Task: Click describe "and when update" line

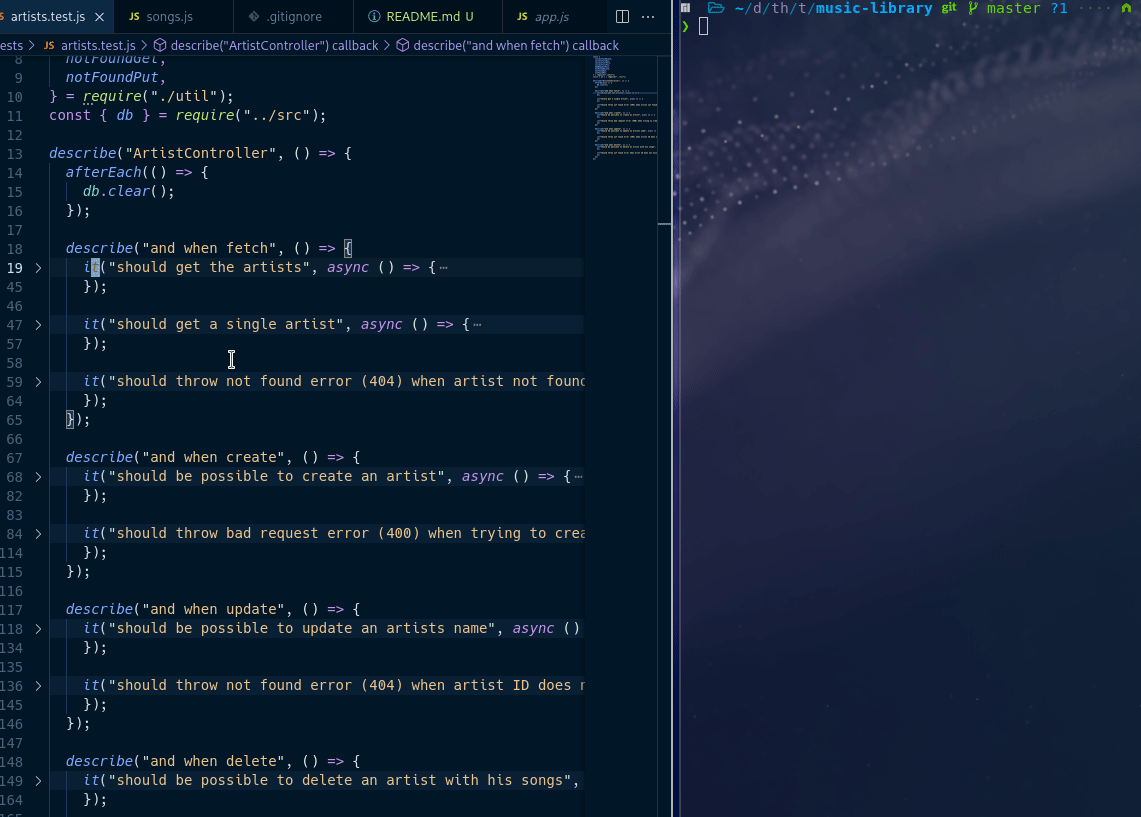Action: tap(213, 609)
